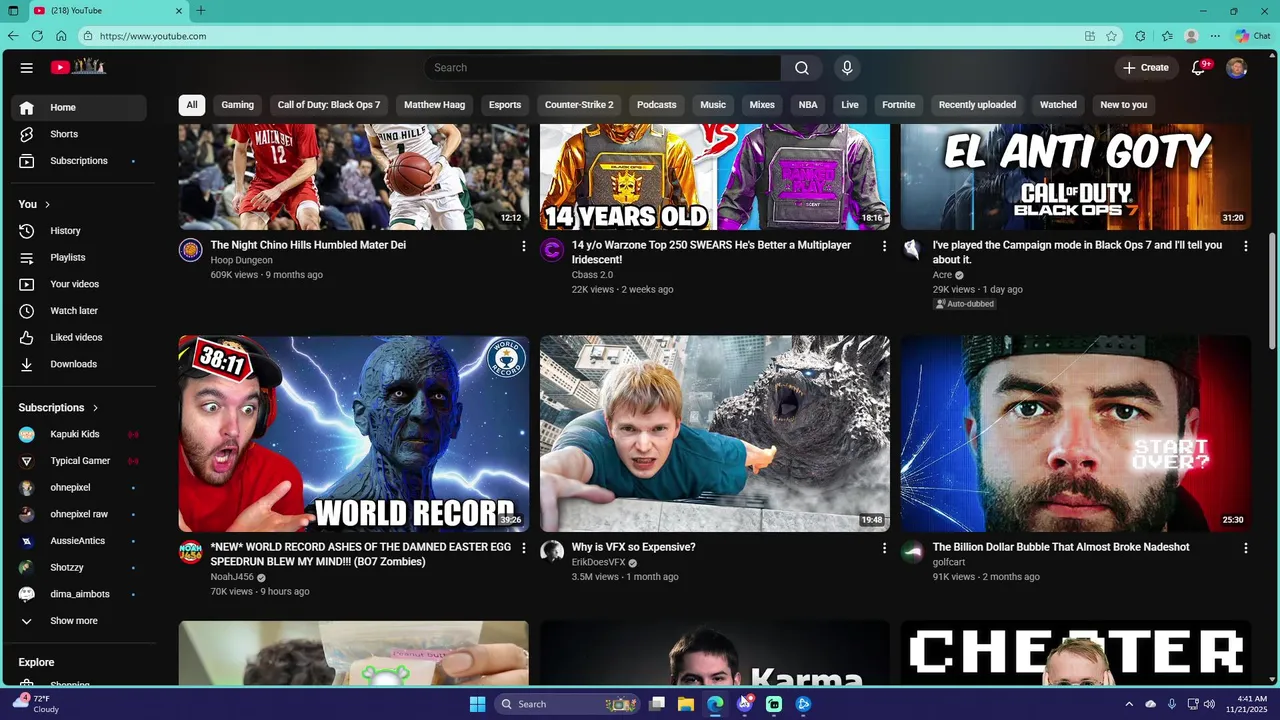Open Hoop Dungeon channel avatar
Image resolution: width=1280 pixels, height=720 pixels.
point(190,250)
